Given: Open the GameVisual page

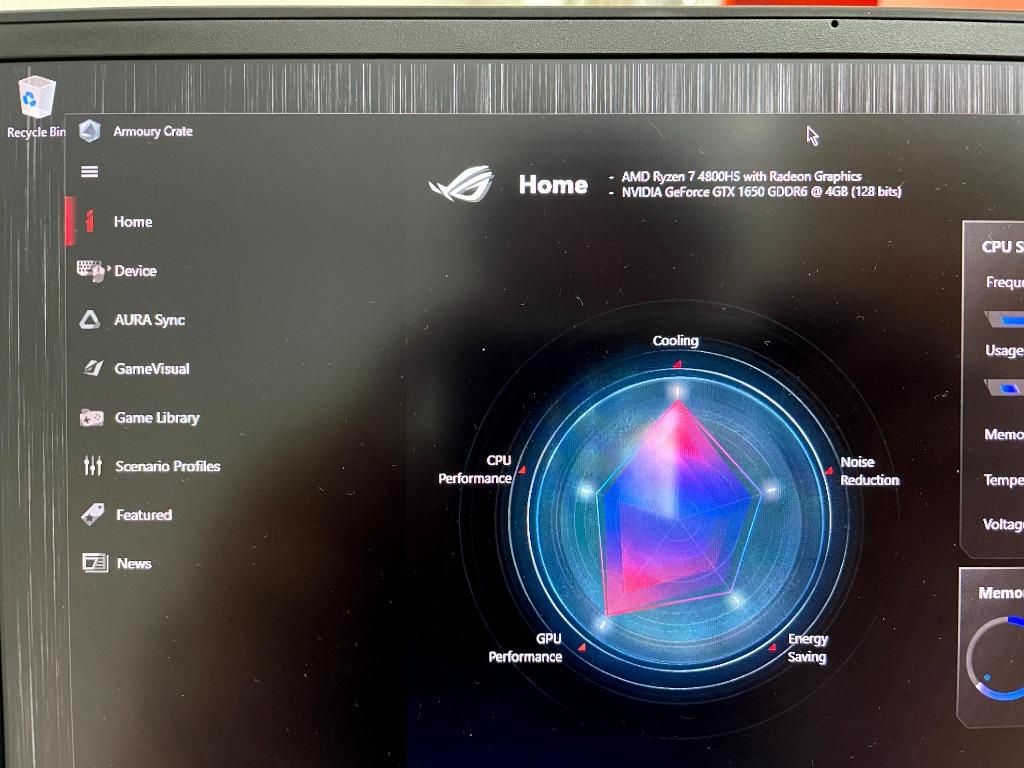Looking at the screenshot, I should 152,369.
